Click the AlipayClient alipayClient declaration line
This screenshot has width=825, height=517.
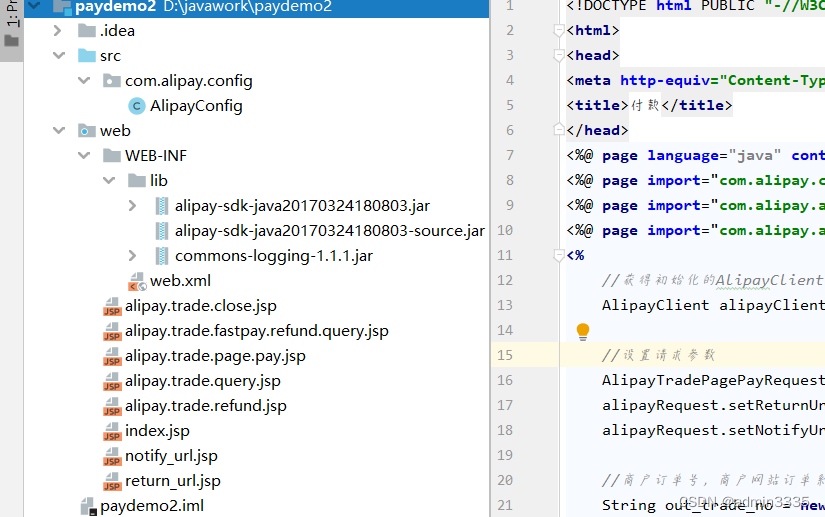(713, 305)
